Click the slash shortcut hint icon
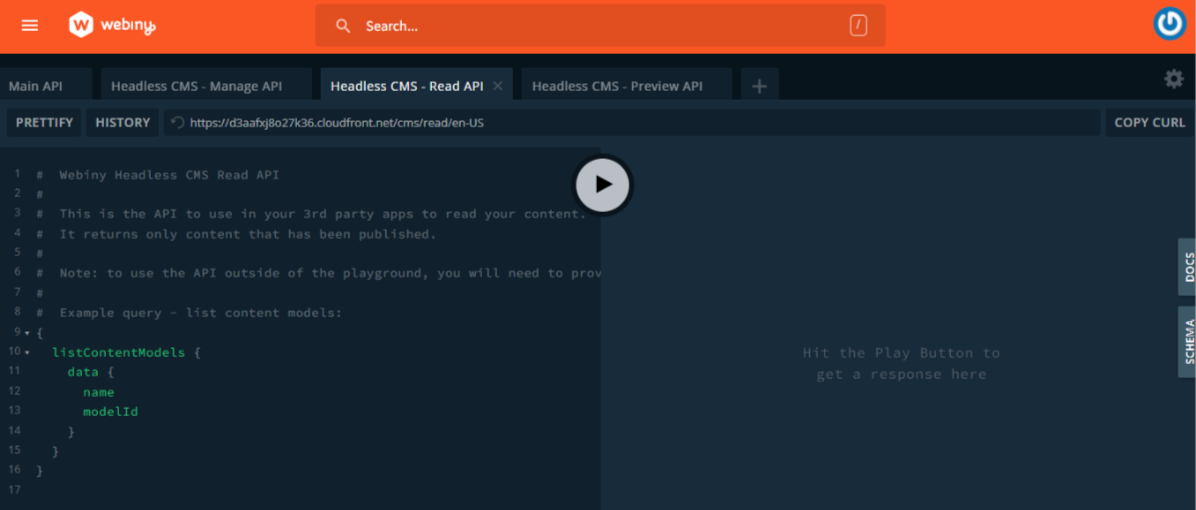 tap(859, 26)
